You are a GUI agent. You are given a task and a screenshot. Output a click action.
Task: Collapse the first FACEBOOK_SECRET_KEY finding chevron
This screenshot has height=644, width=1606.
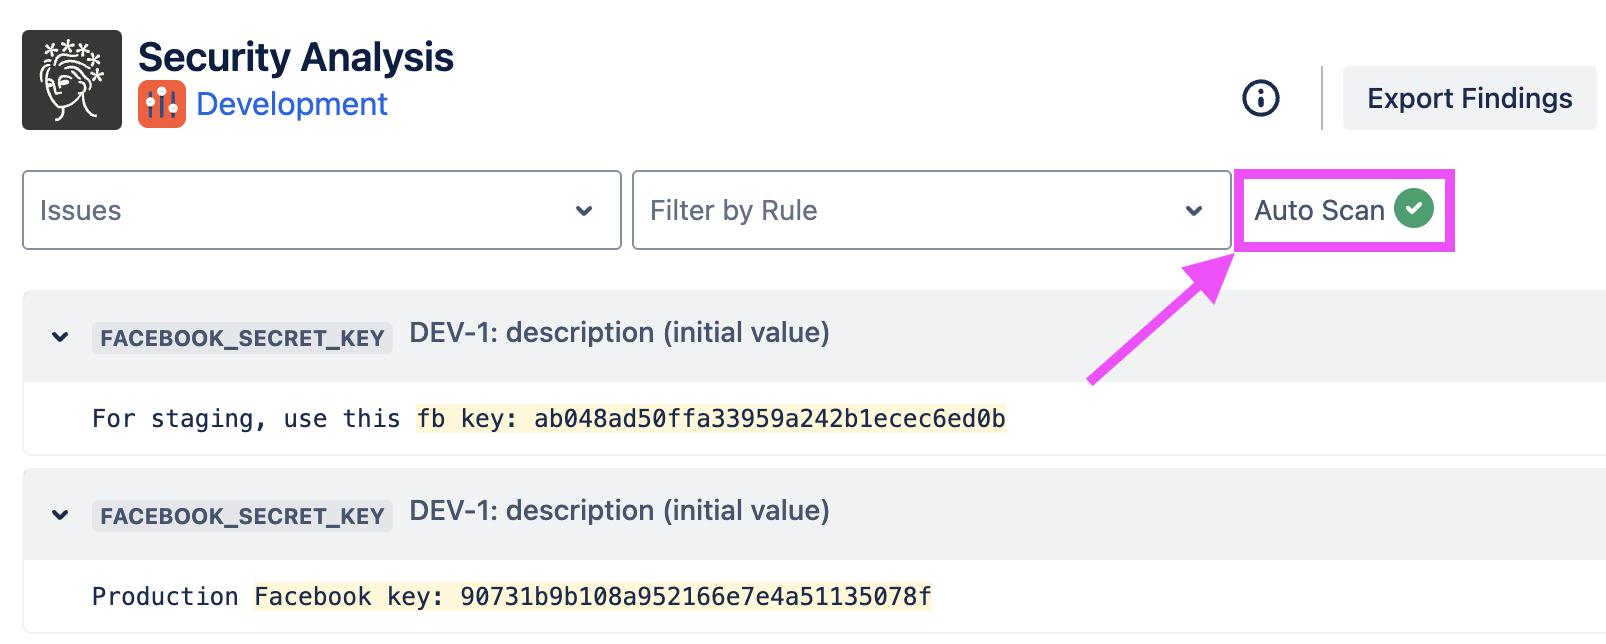(60, 337)
